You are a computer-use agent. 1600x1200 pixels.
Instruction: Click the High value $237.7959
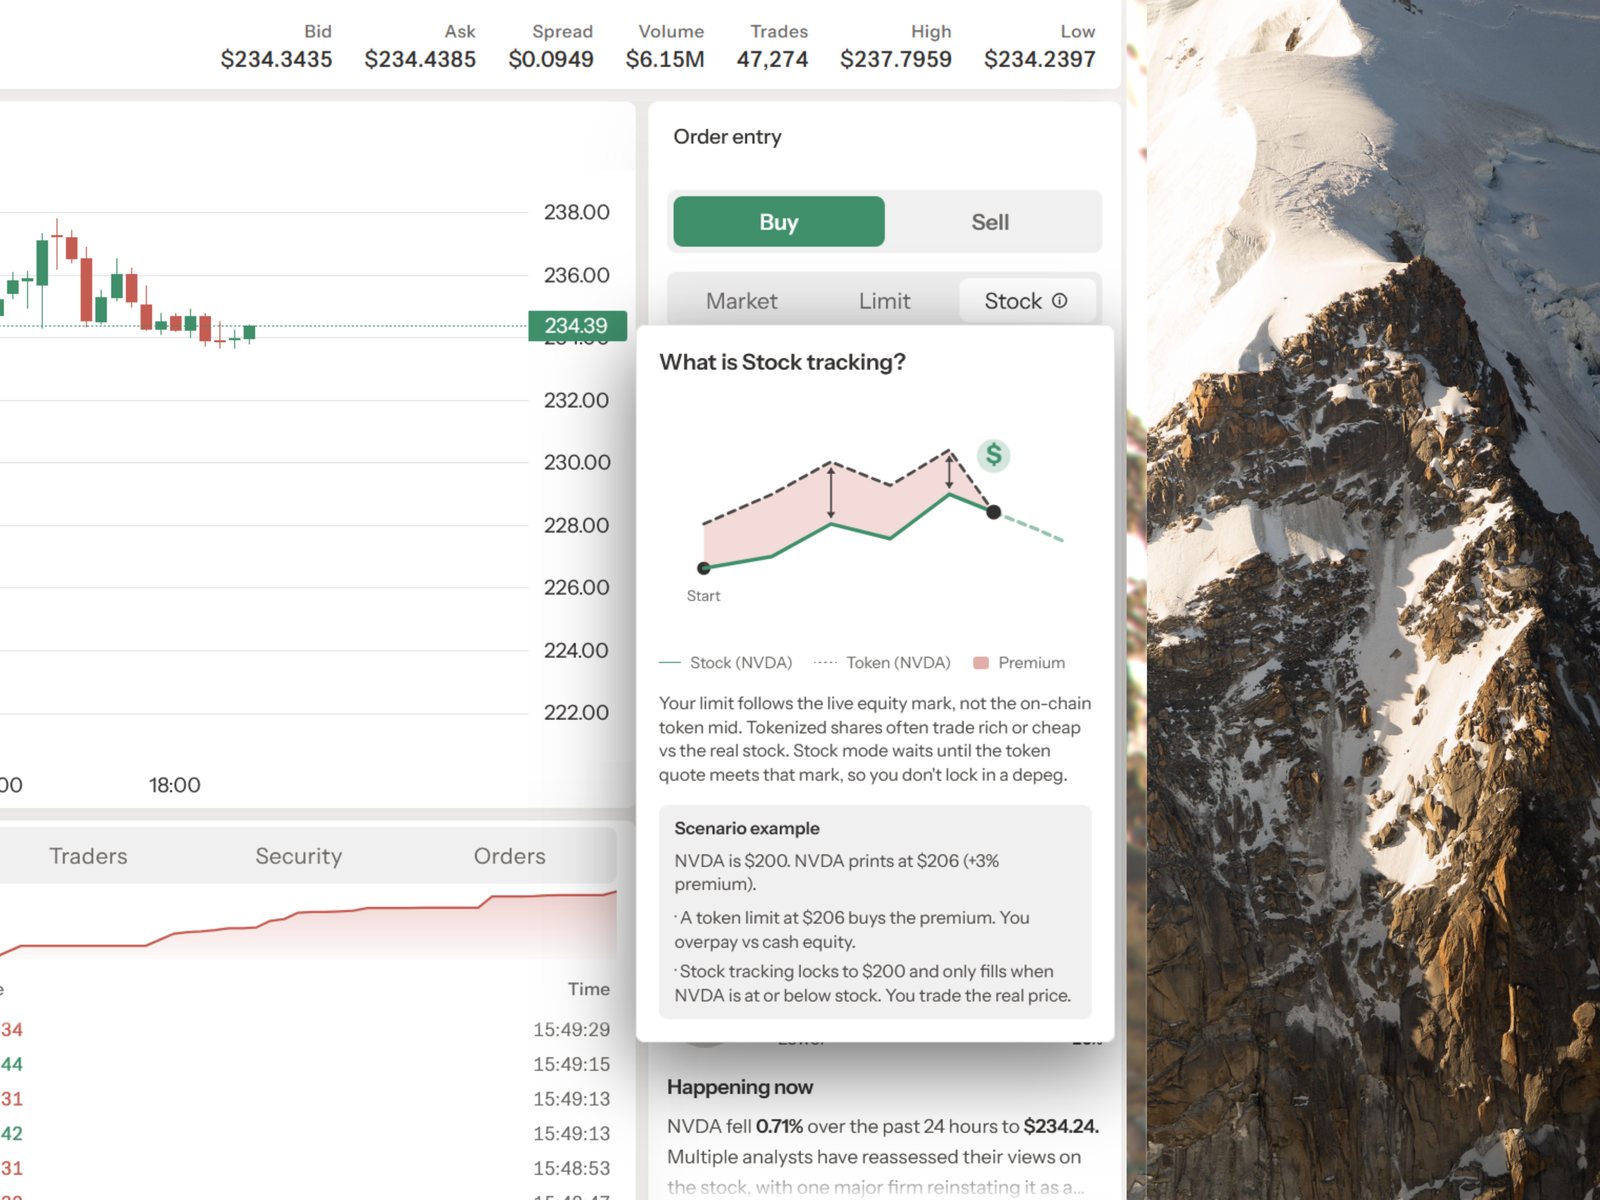(896, 59)
